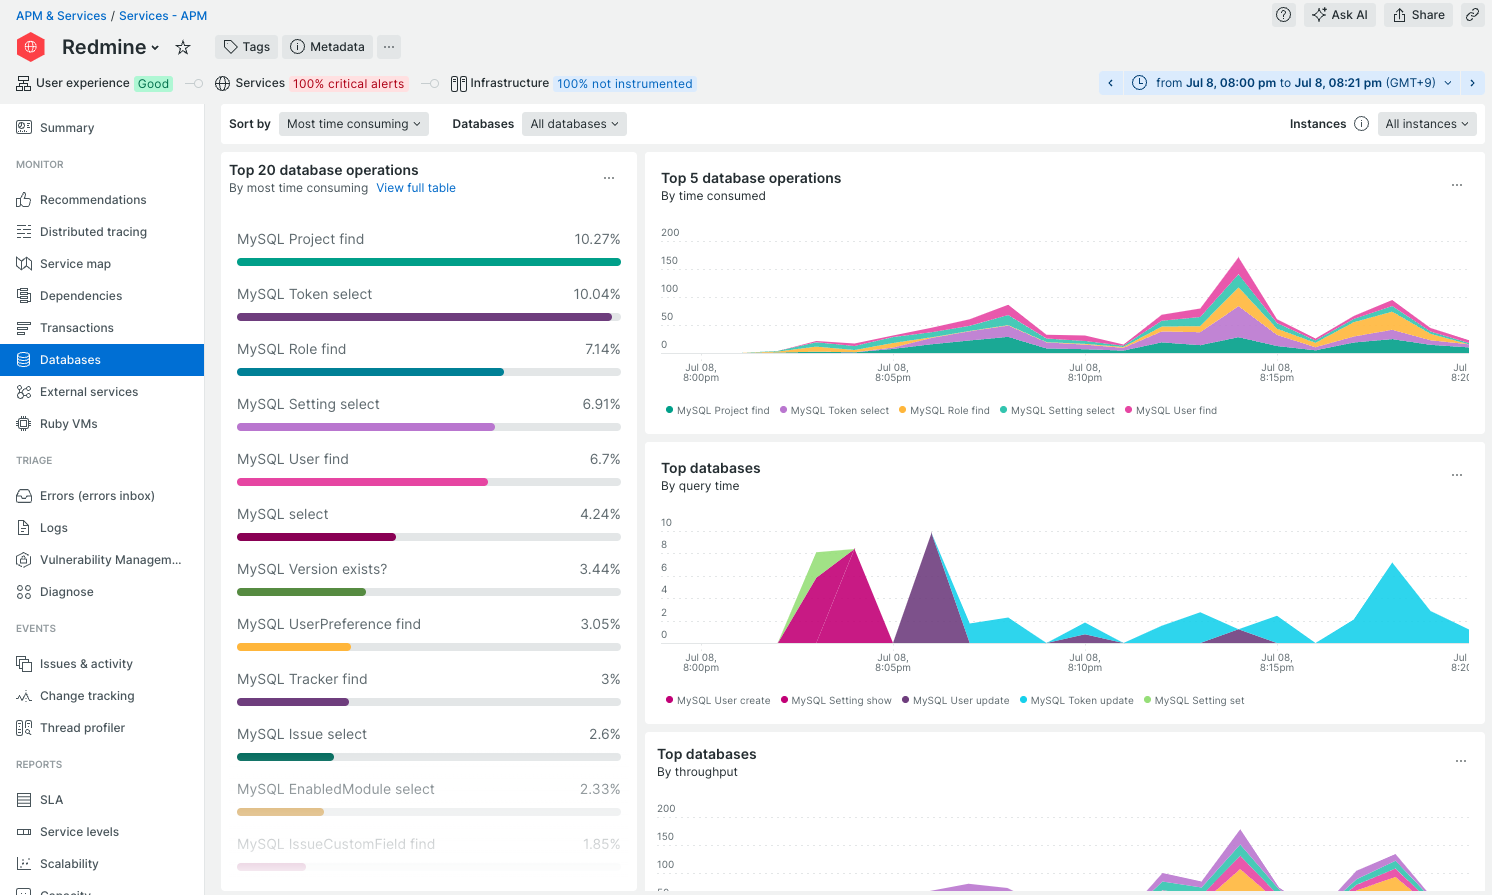
Task: Open the Most time consuming sort dropdown
Action: [x=354, y=124]
